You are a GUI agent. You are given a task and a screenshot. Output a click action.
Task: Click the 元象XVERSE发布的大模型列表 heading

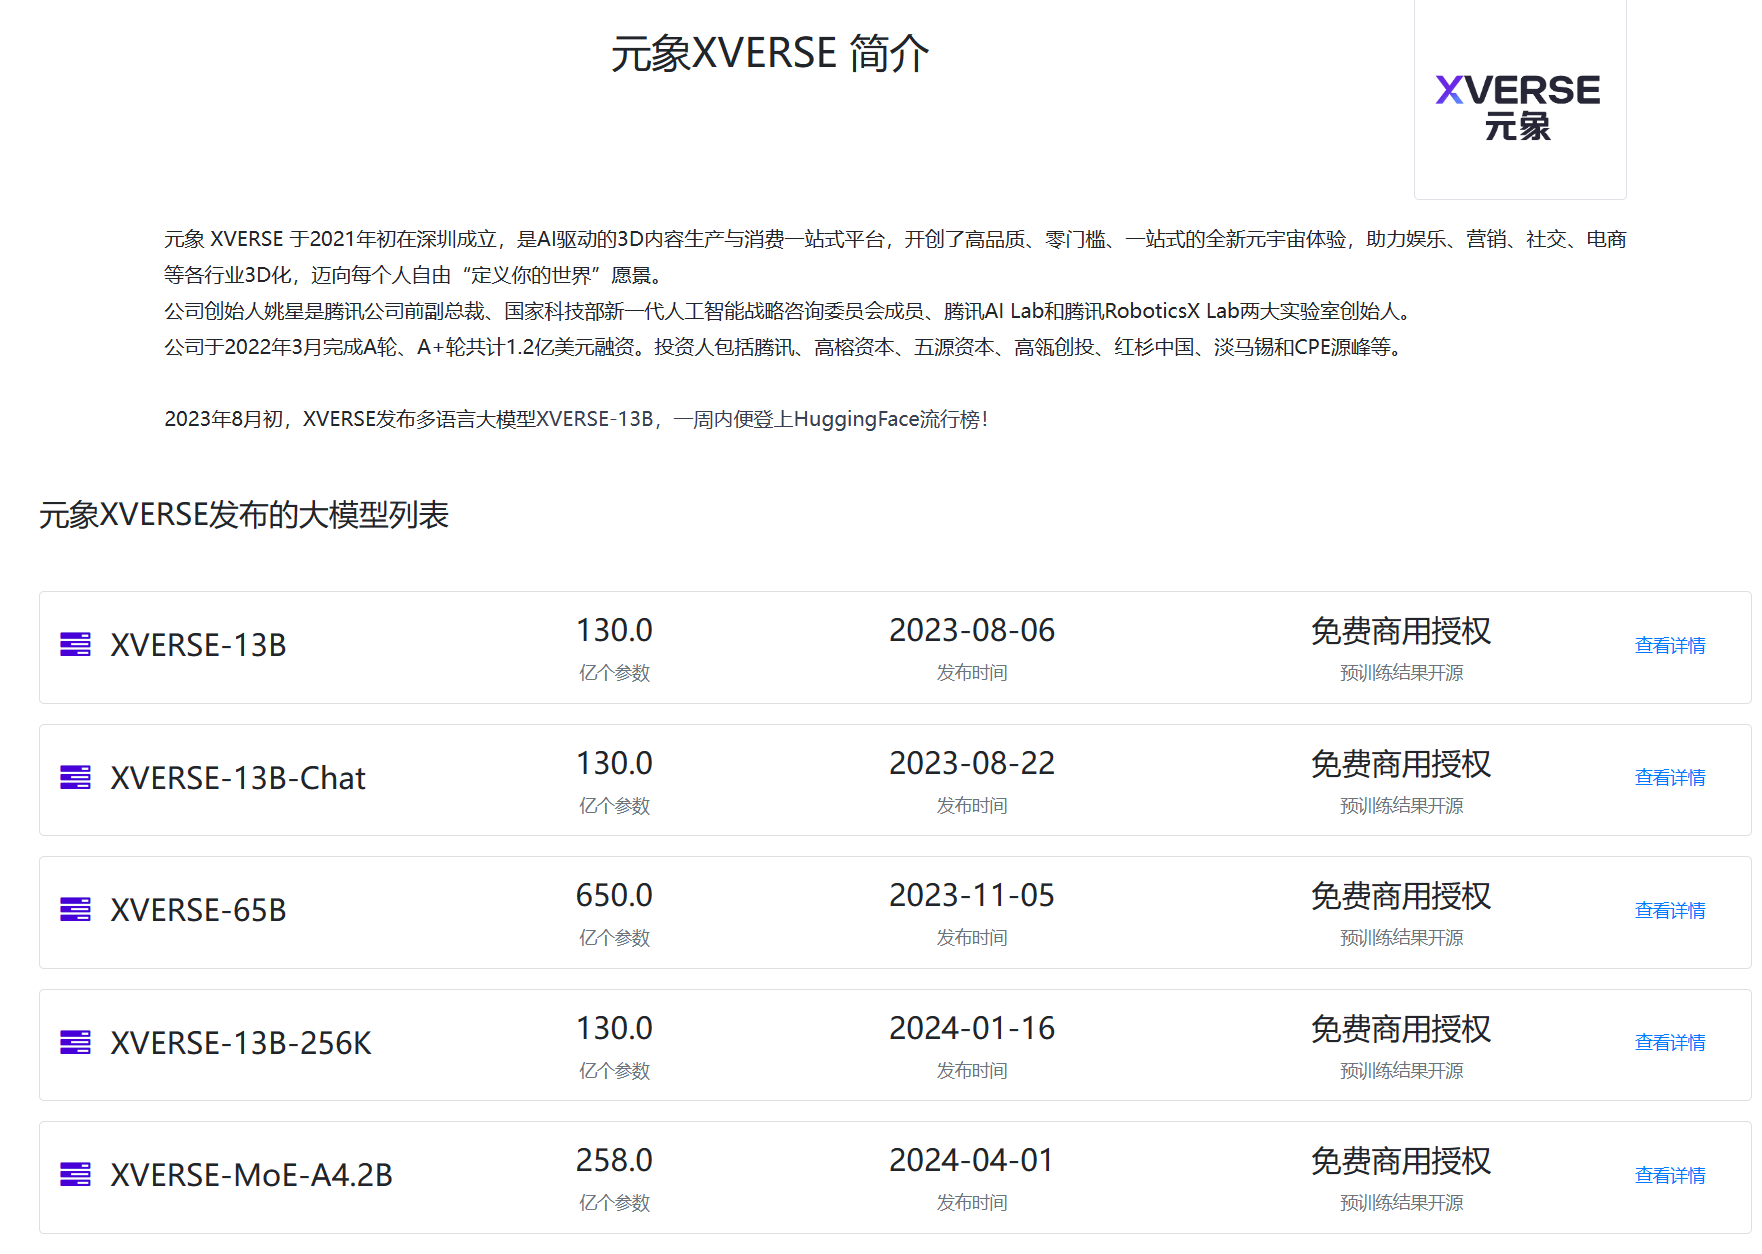tap(244, 515)
